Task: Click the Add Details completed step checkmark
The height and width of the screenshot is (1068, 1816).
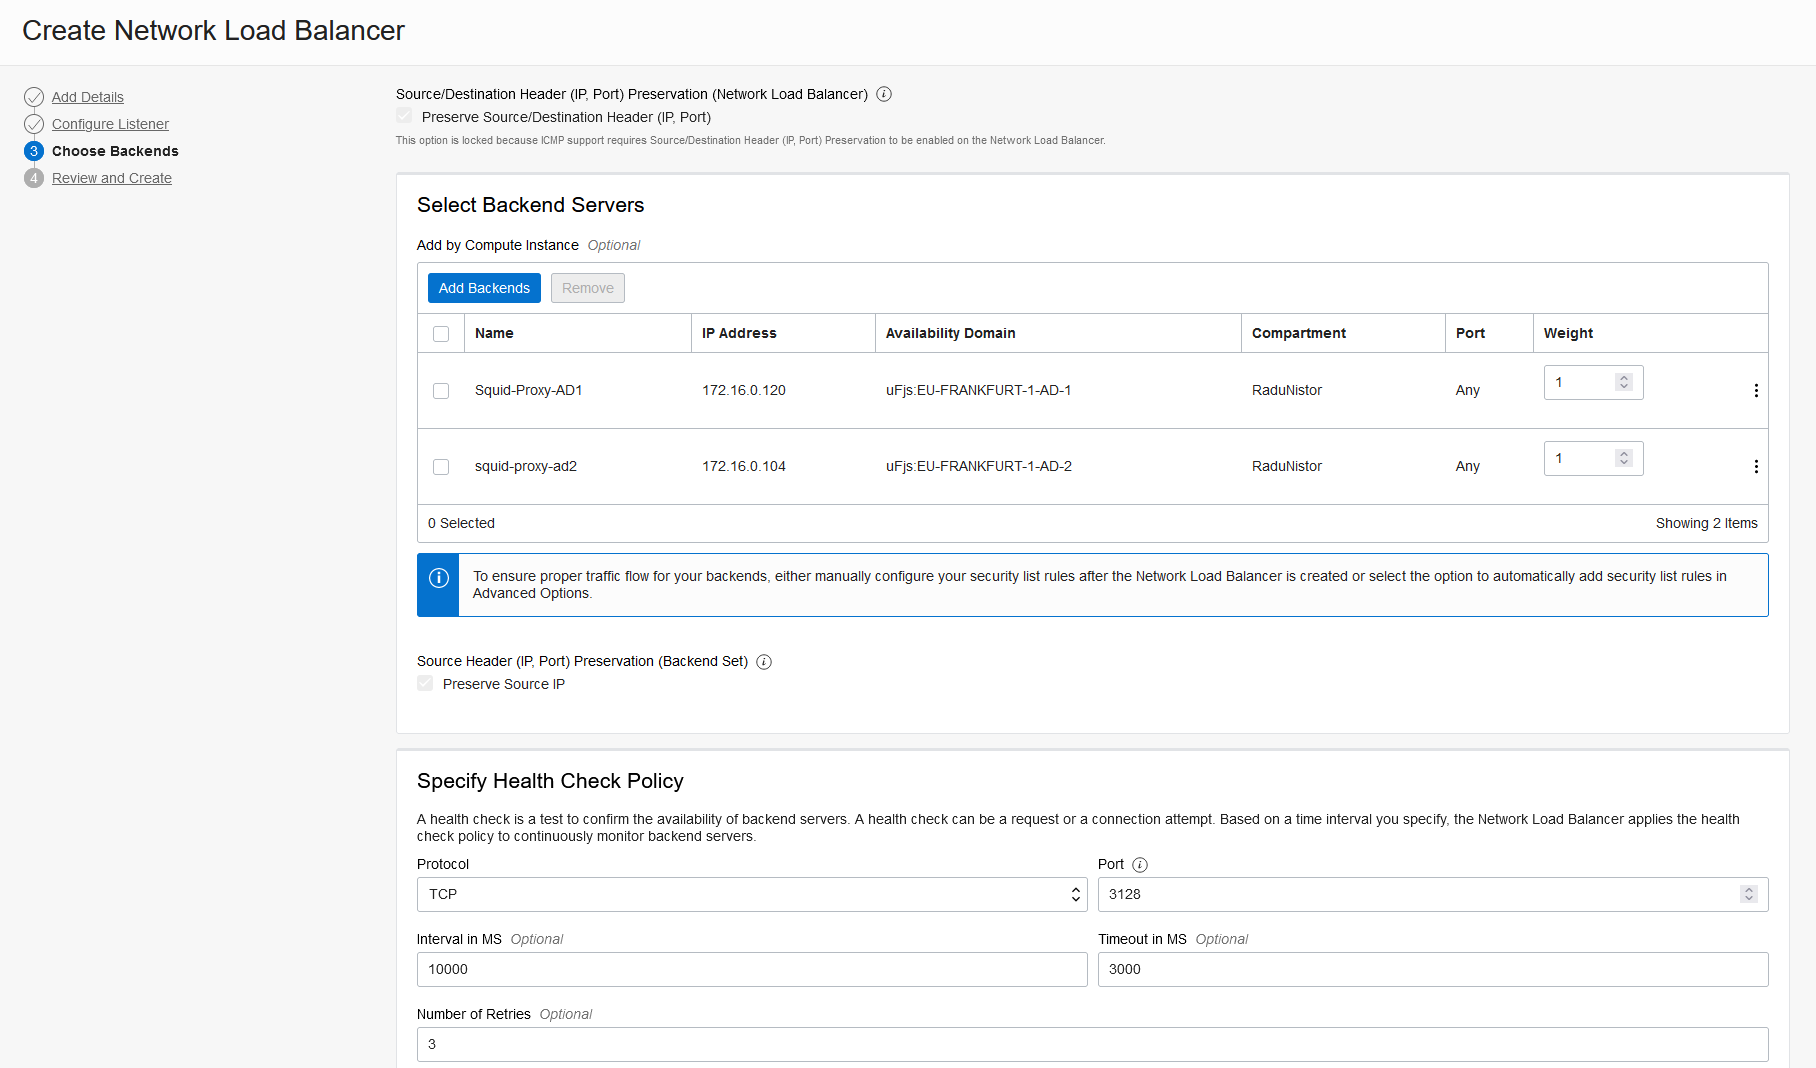Action: (34, 97)
